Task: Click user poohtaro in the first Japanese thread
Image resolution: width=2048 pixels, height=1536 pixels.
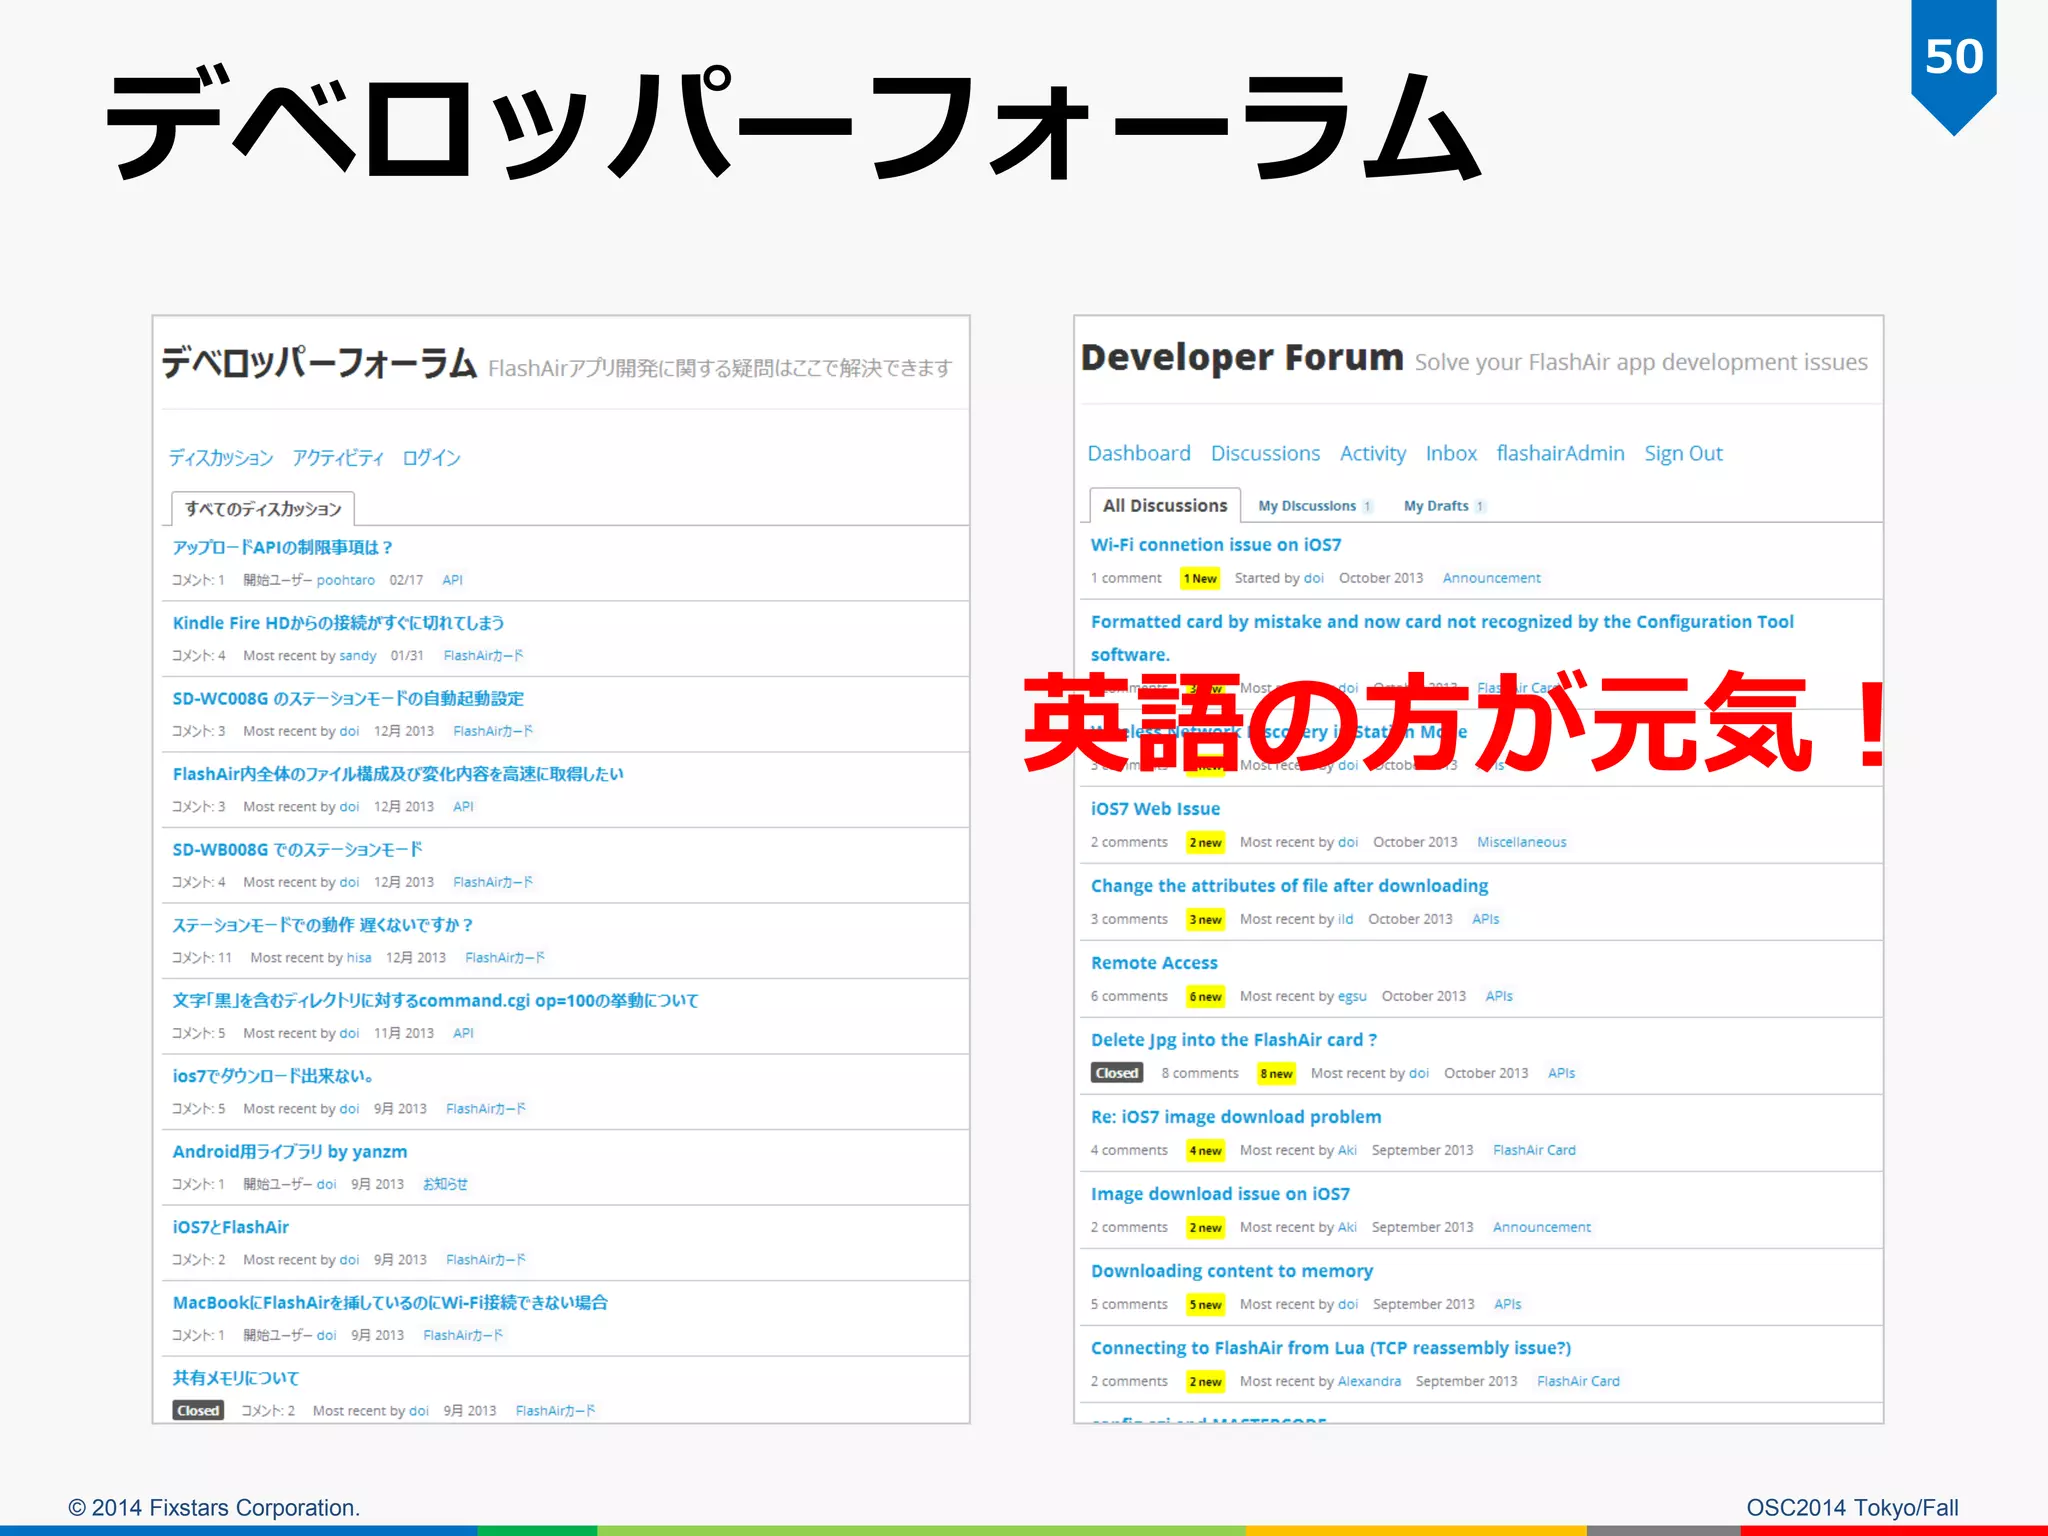Action: 346,580
